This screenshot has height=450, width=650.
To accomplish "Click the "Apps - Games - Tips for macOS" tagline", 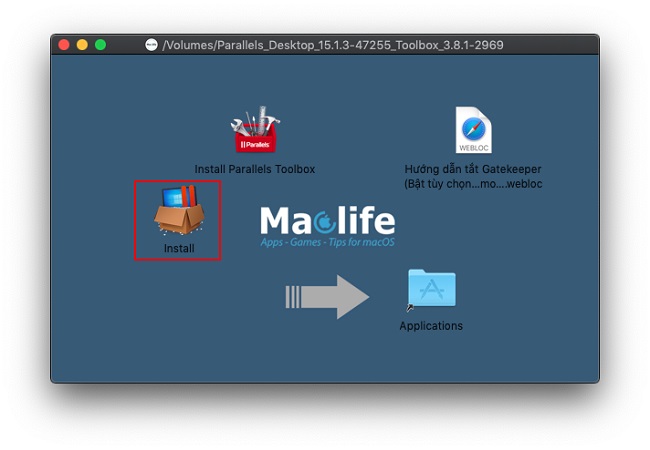I will pos(327,243).
